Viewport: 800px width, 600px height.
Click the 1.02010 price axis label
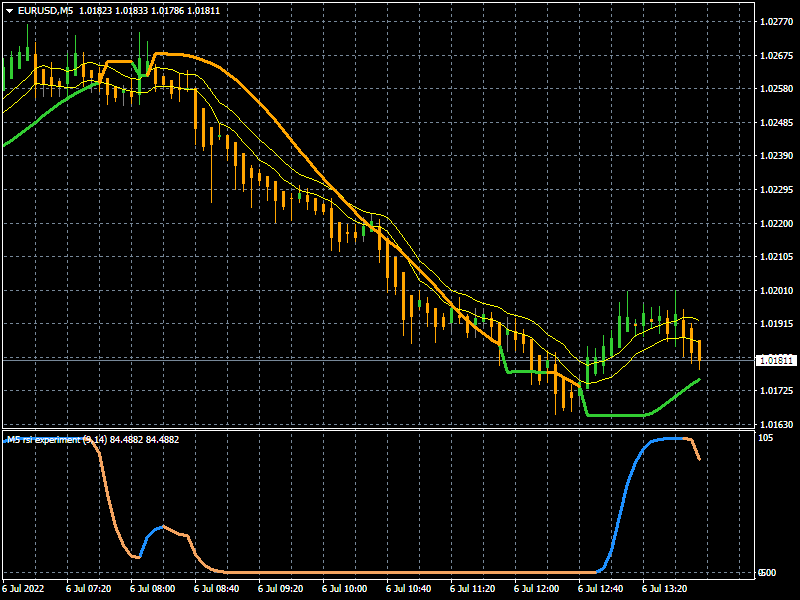(x=777, y=291)
